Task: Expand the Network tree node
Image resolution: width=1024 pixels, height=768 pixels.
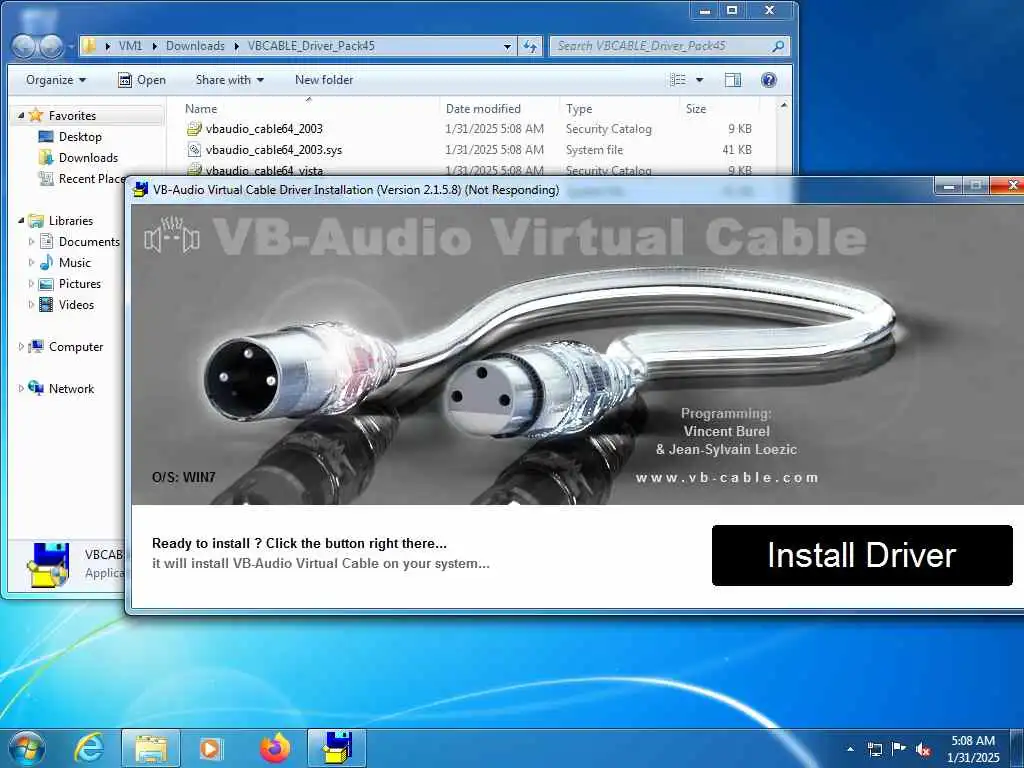Action: [x=21, y=389]
